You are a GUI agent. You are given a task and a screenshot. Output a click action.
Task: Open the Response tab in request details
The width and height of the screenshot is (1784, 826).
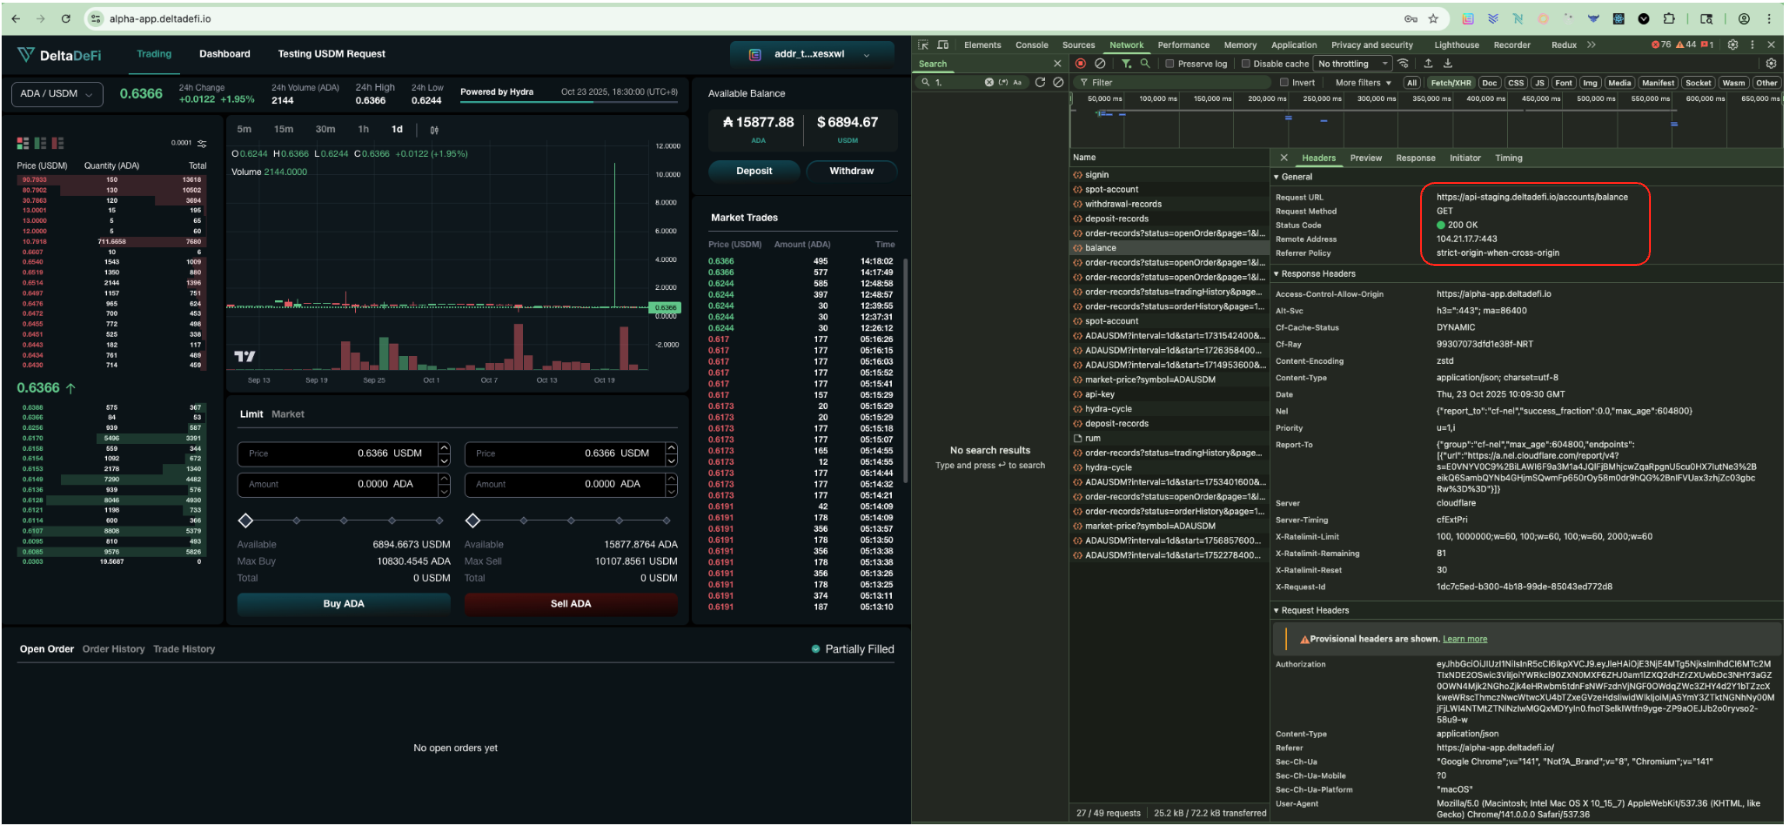point(1415,158)
